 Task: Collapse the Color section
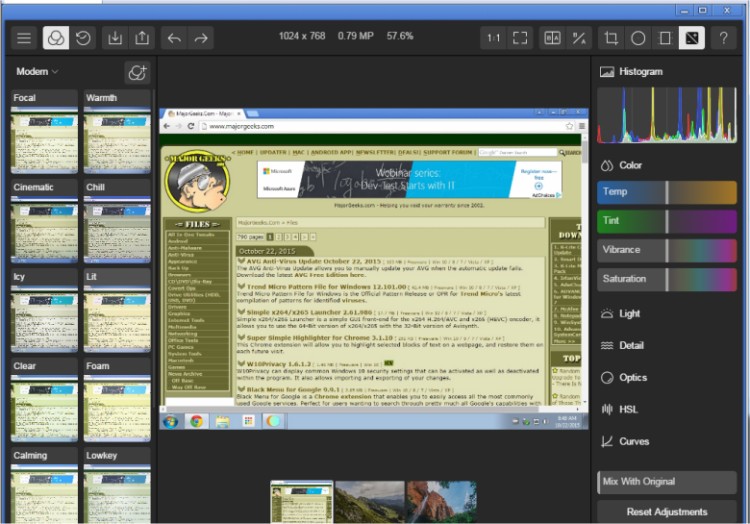coord(621,165)
